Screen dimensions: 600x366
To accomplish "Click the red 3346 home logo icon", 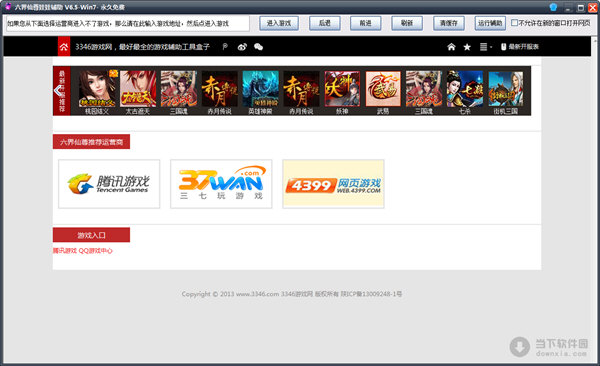I will [64, 47].
